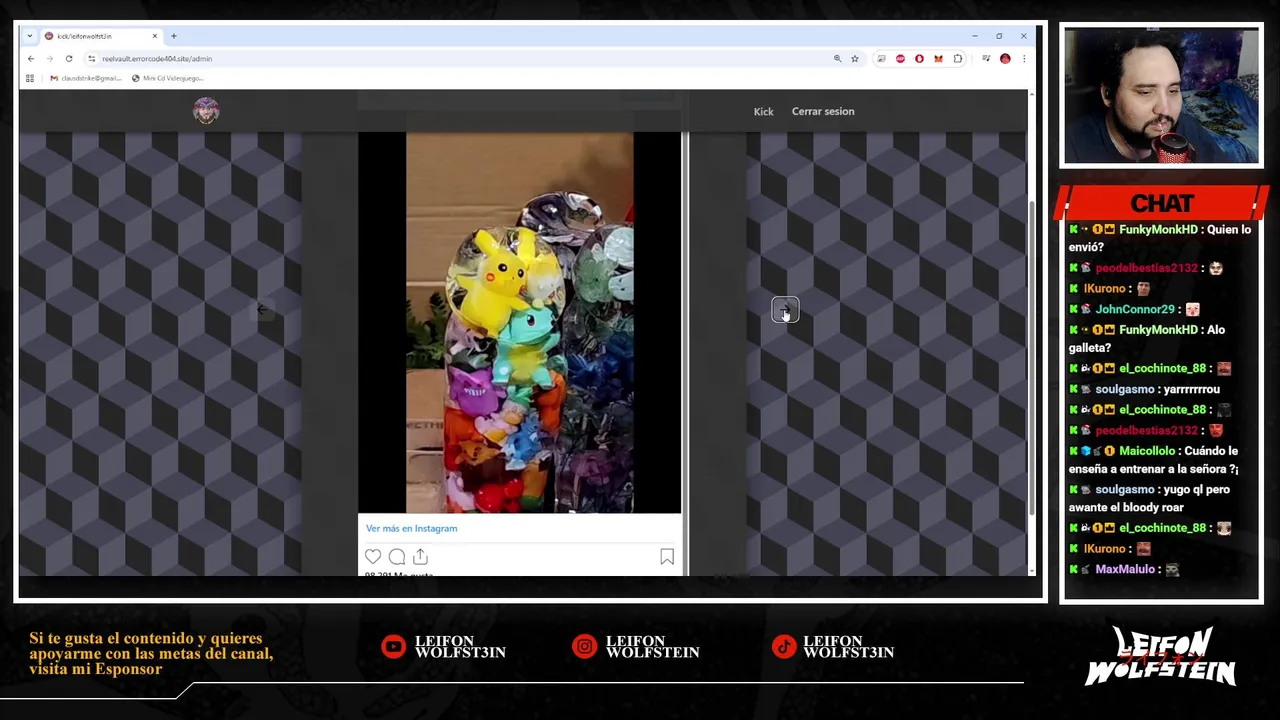Click the page vertical scrollbar
This screenshot has width=1280, height=720.
click(x=1031, y=357)
